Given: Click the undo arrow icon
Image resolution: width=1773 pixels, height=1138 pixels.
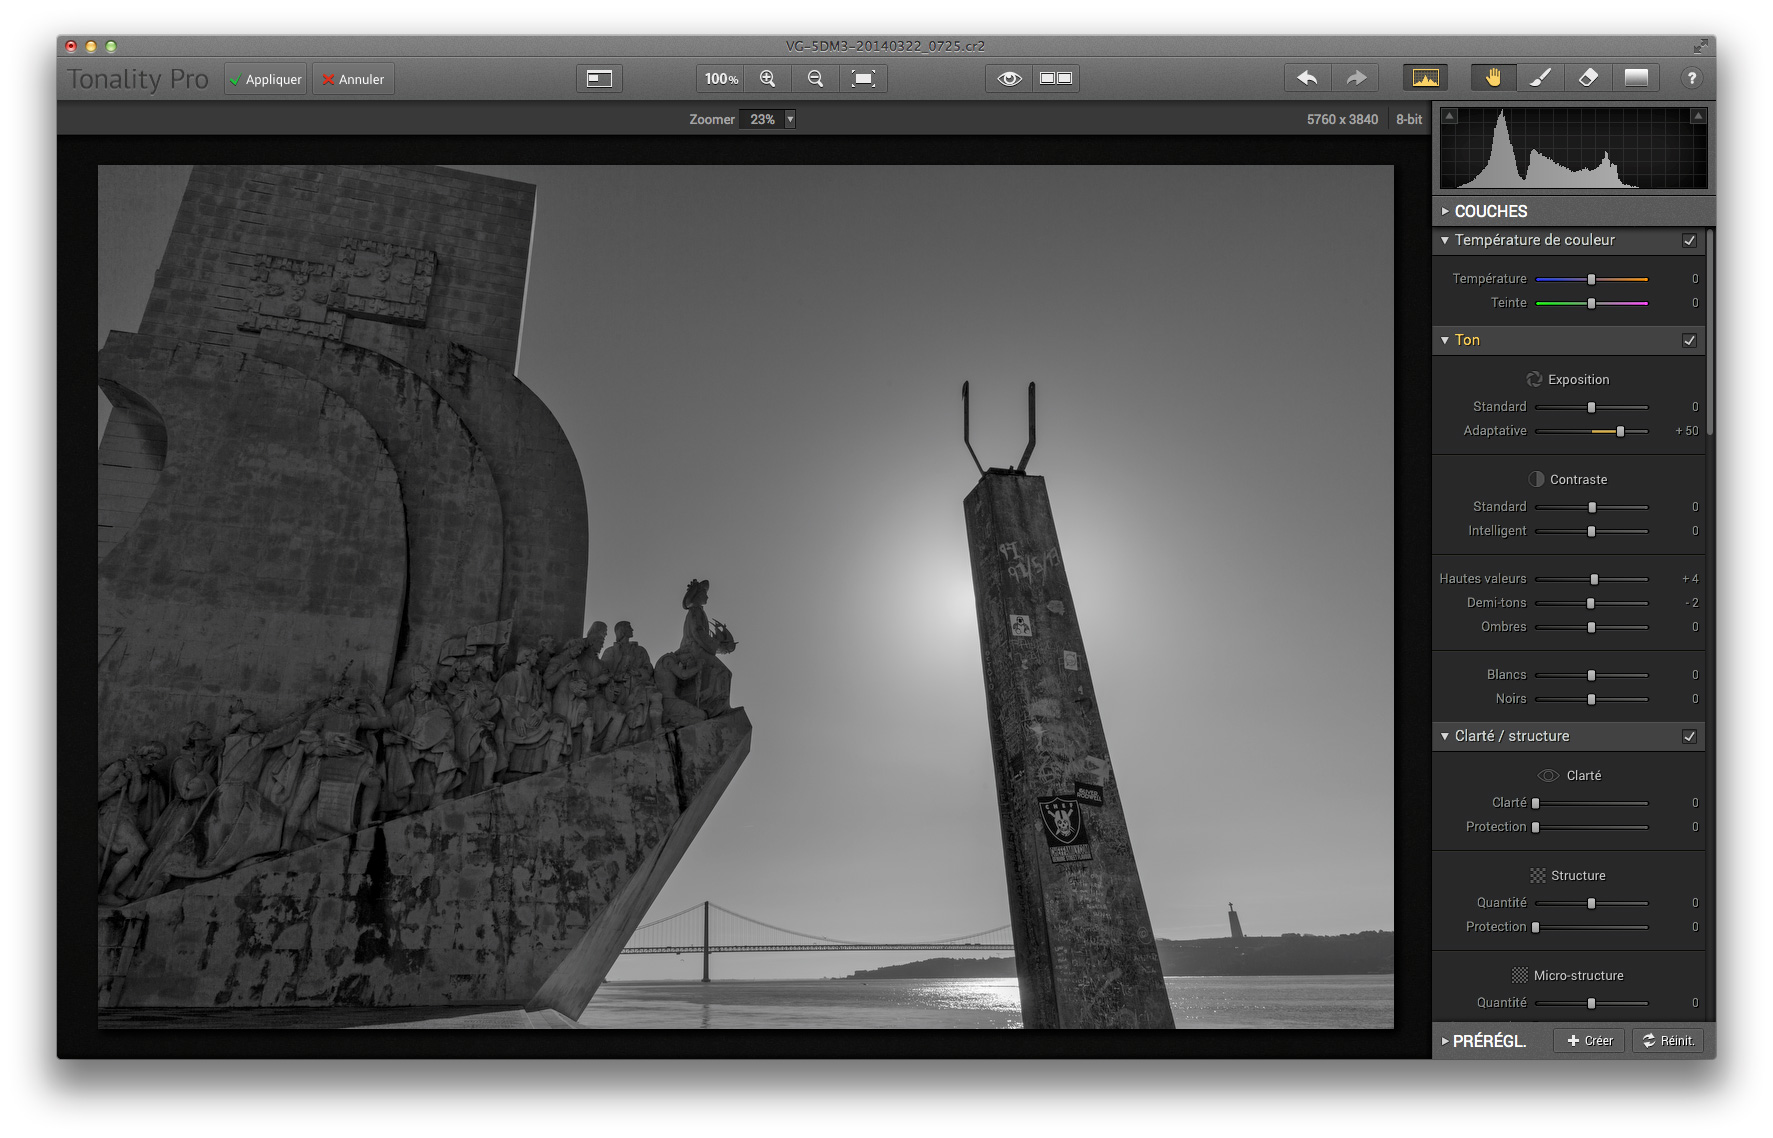Looking at the screenshot, I should pyautogui.click(x=1307, y=78).
